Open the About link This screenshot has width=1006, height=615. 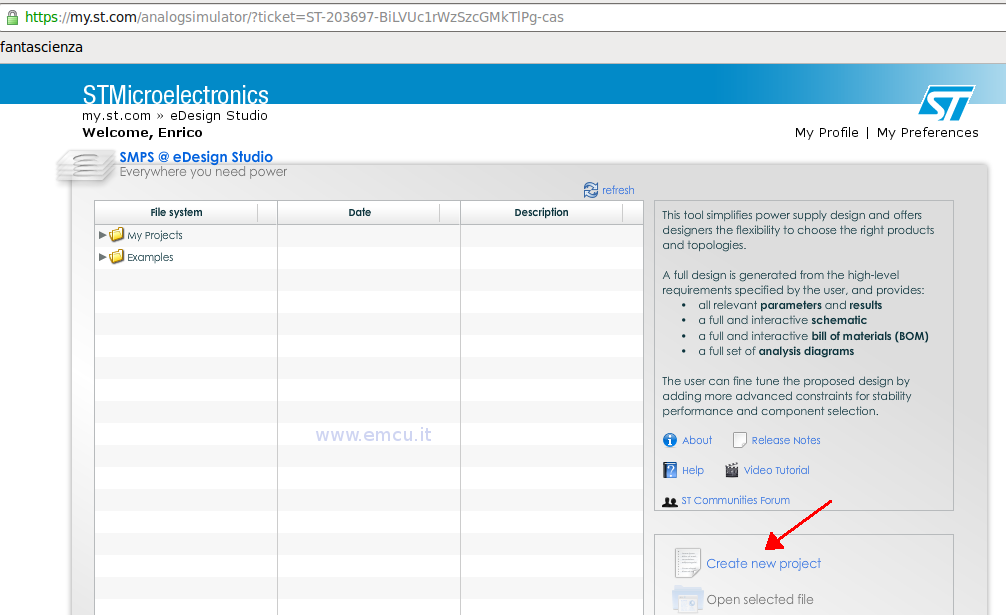click(x=697, y=440)
